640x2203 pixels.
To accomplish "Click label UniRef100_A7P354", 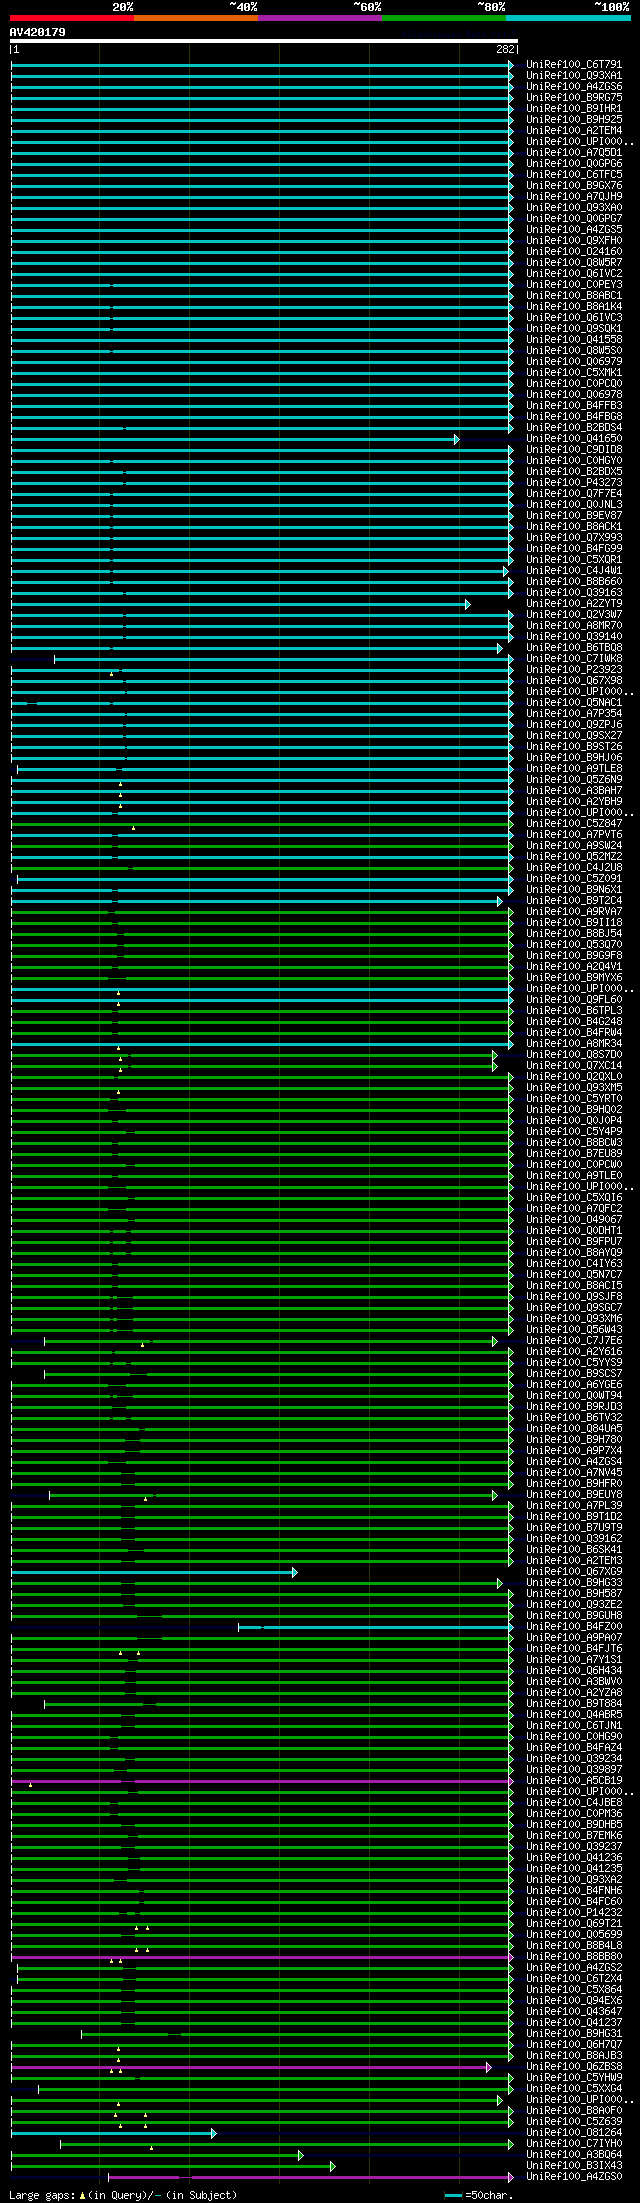I will 574,714.
